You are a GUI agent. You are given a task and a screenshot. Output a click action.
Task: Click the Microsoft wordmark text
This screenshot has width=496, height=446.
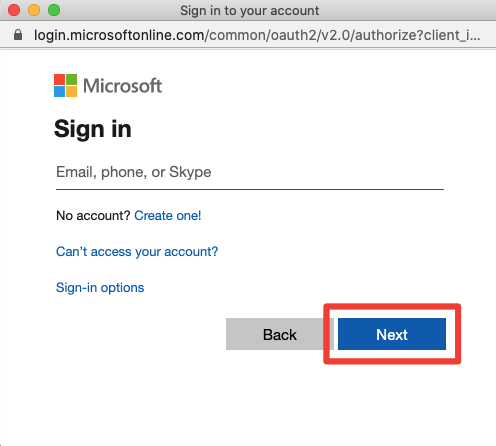point(122,86)
